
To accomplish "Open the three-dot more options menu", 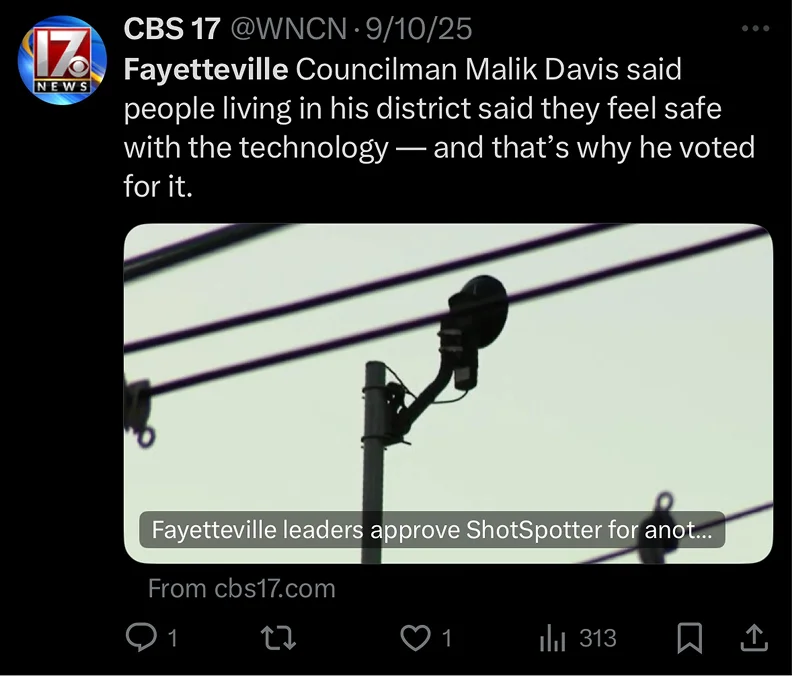I will click(756, 28).
